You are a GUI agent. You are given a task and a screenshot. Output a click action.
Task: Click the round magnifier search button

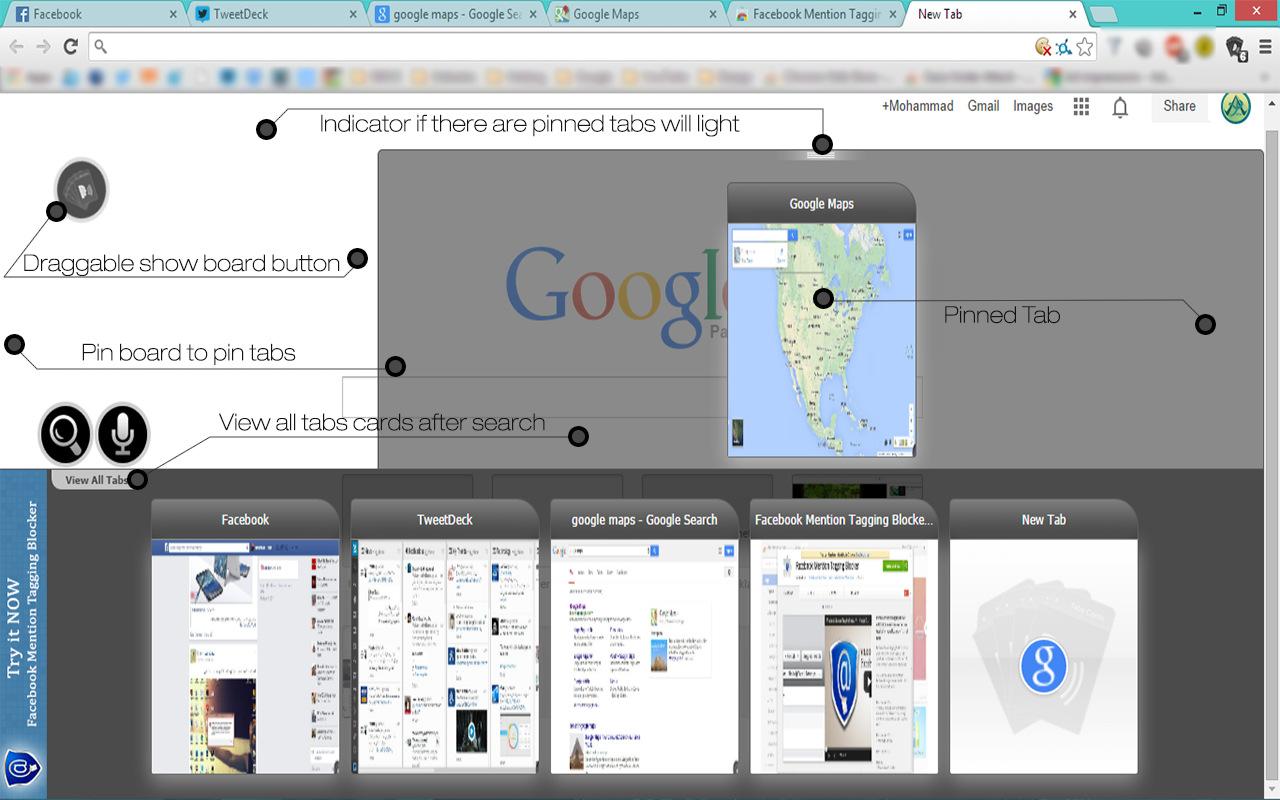[66, 435]
